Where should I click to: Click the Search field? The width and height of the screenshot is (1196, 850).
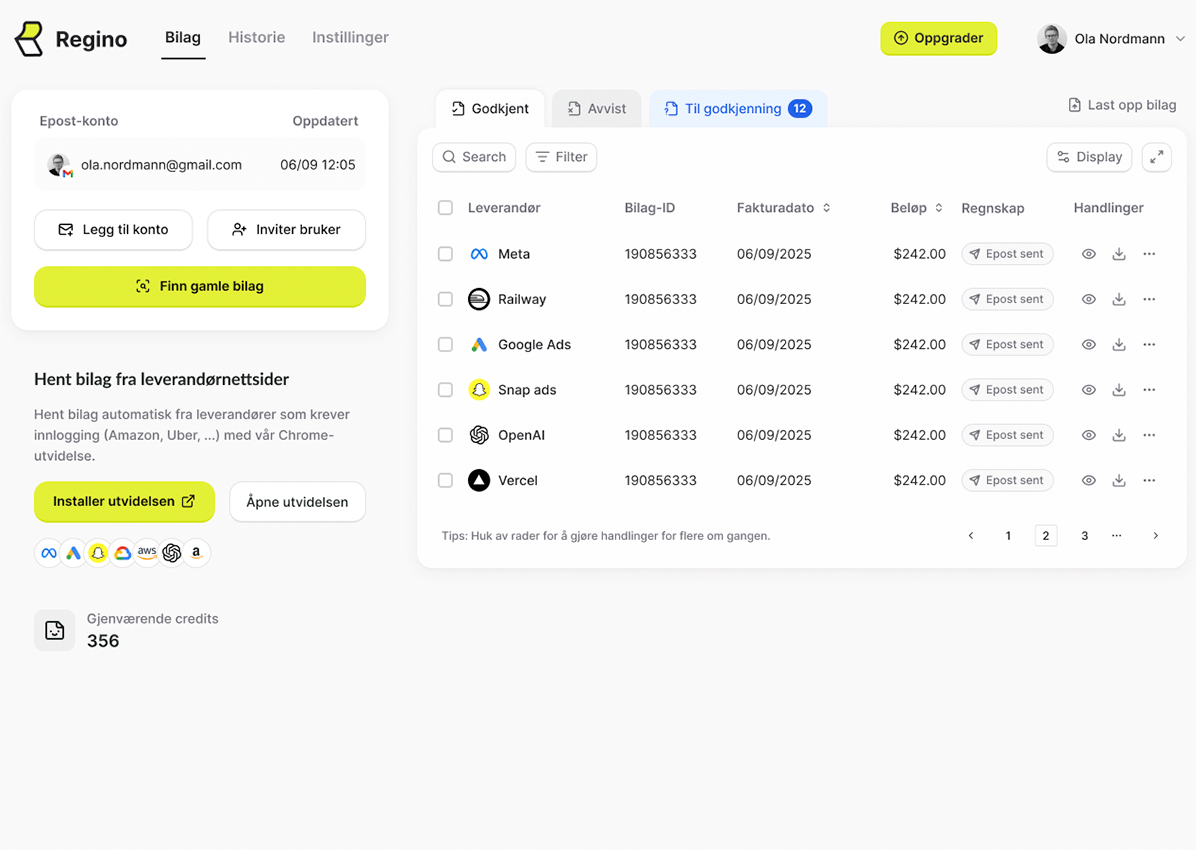click(x=474, y=157)
